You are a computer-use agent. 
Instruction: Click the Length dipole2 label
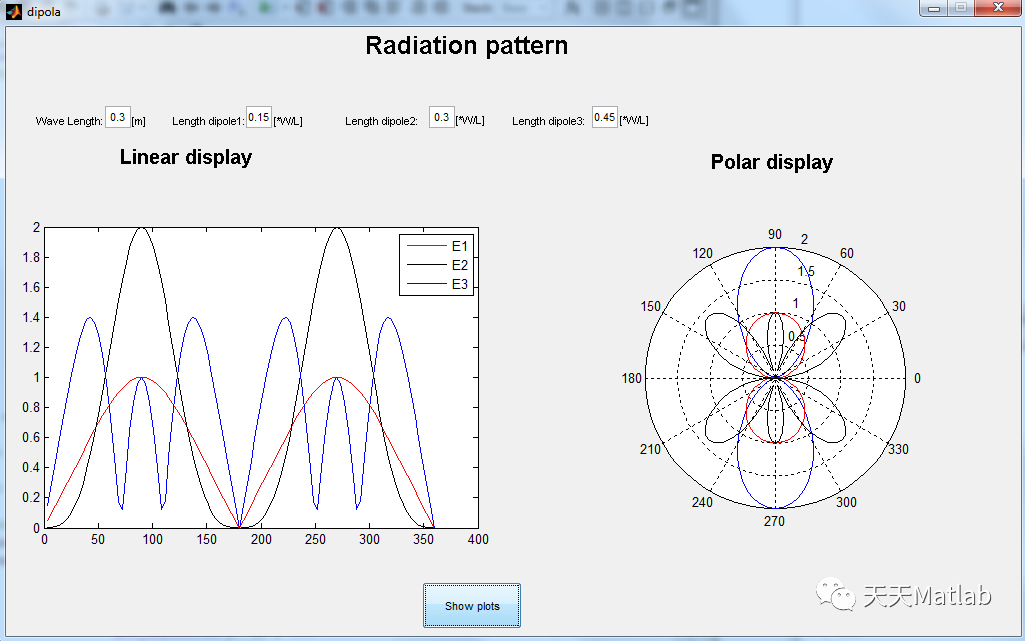381,121
